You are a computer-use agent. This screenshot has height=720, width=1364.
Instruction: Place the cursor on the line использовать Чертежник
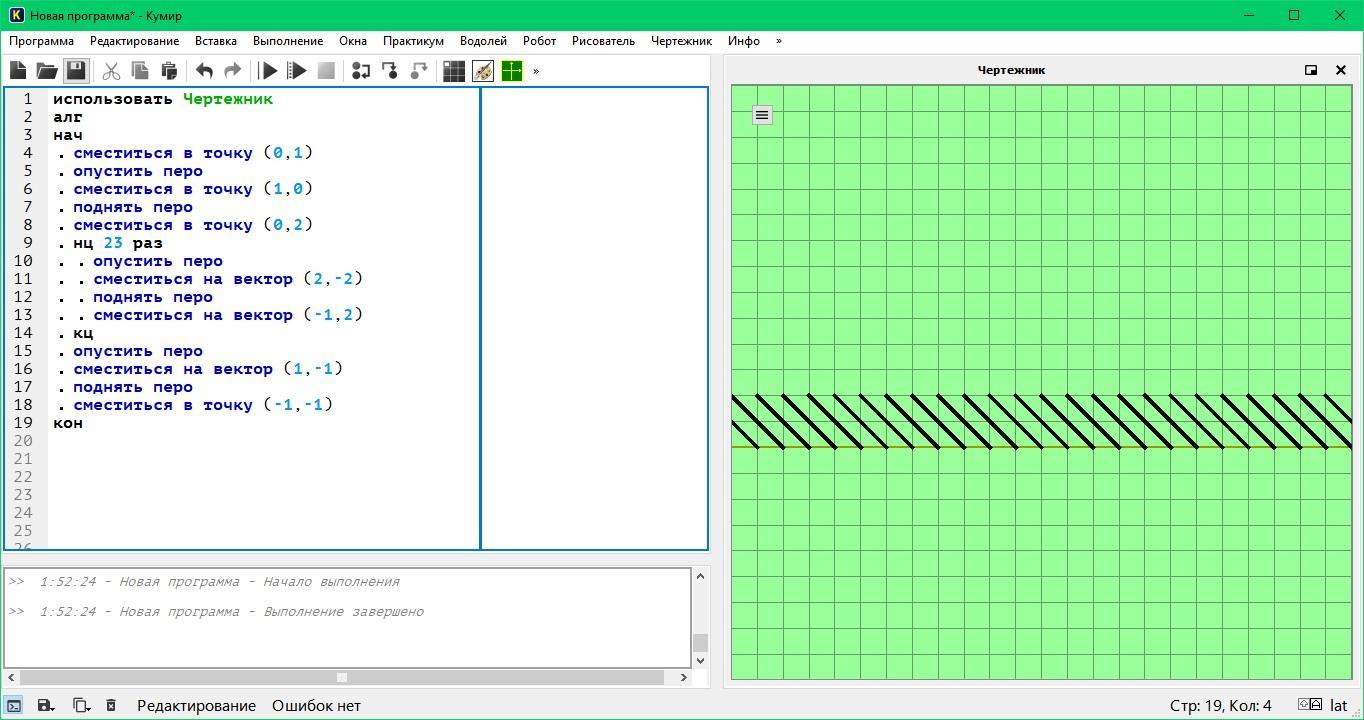point(163,99)
